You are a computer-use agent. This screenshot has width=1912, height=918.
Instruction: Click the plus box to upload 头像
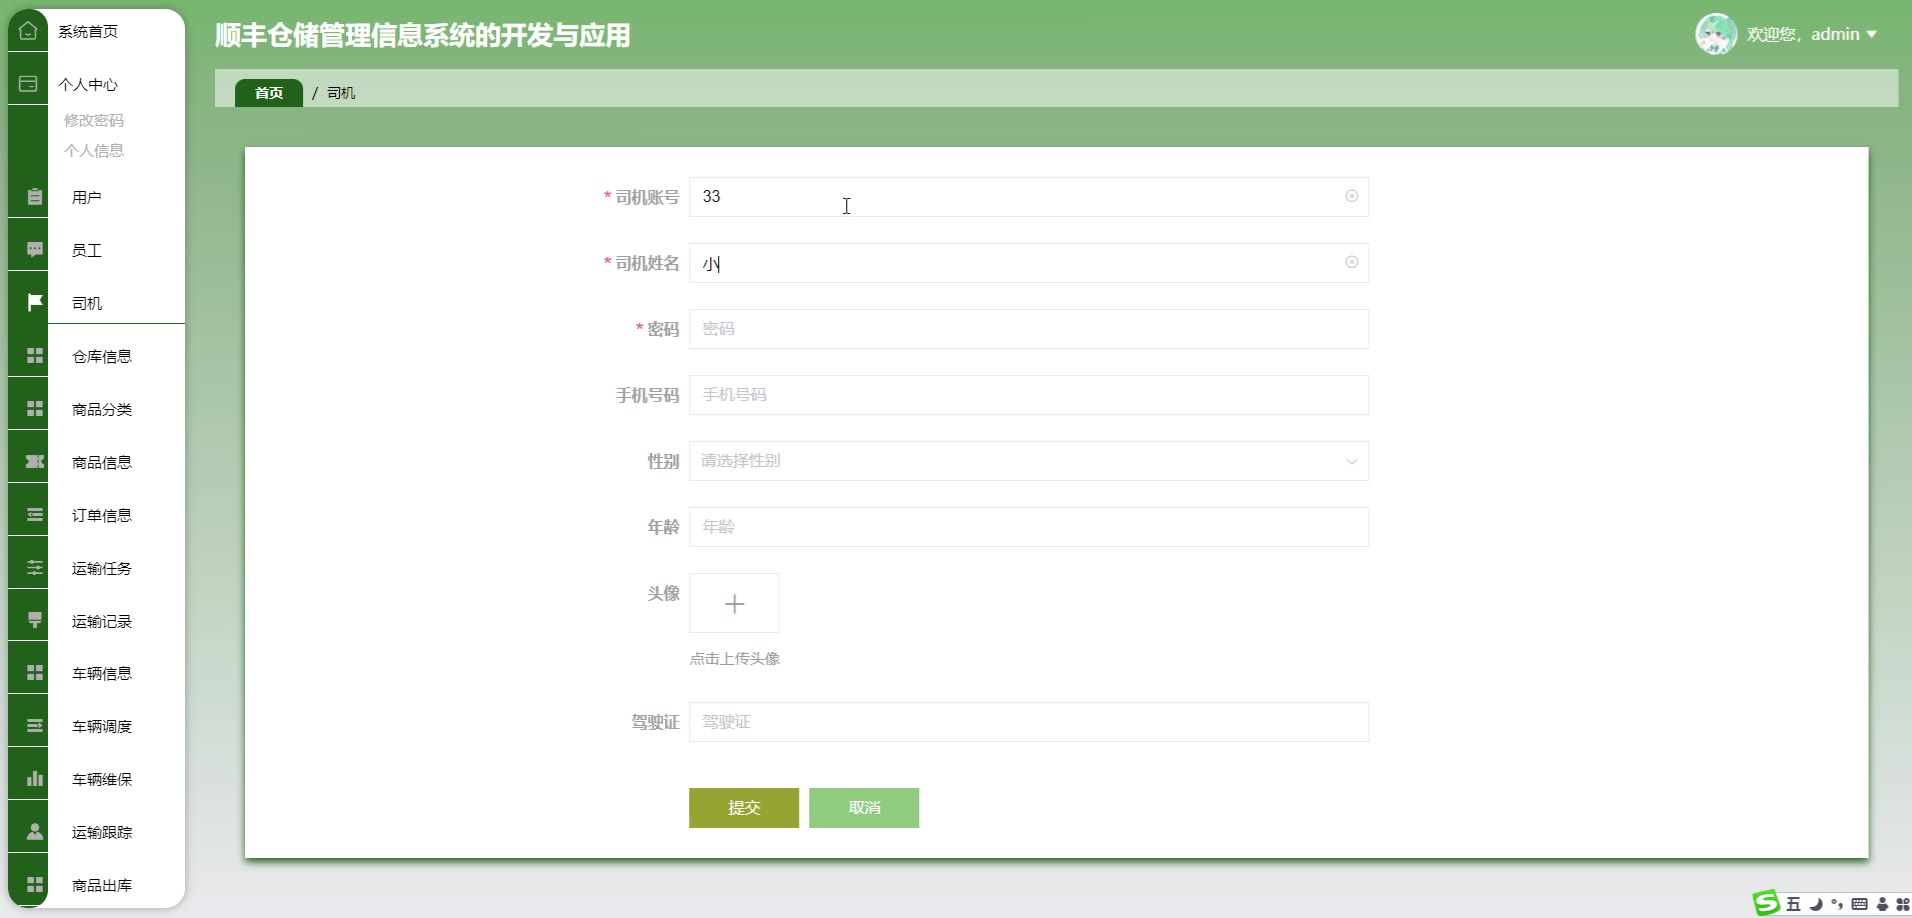tap(734, 603)
